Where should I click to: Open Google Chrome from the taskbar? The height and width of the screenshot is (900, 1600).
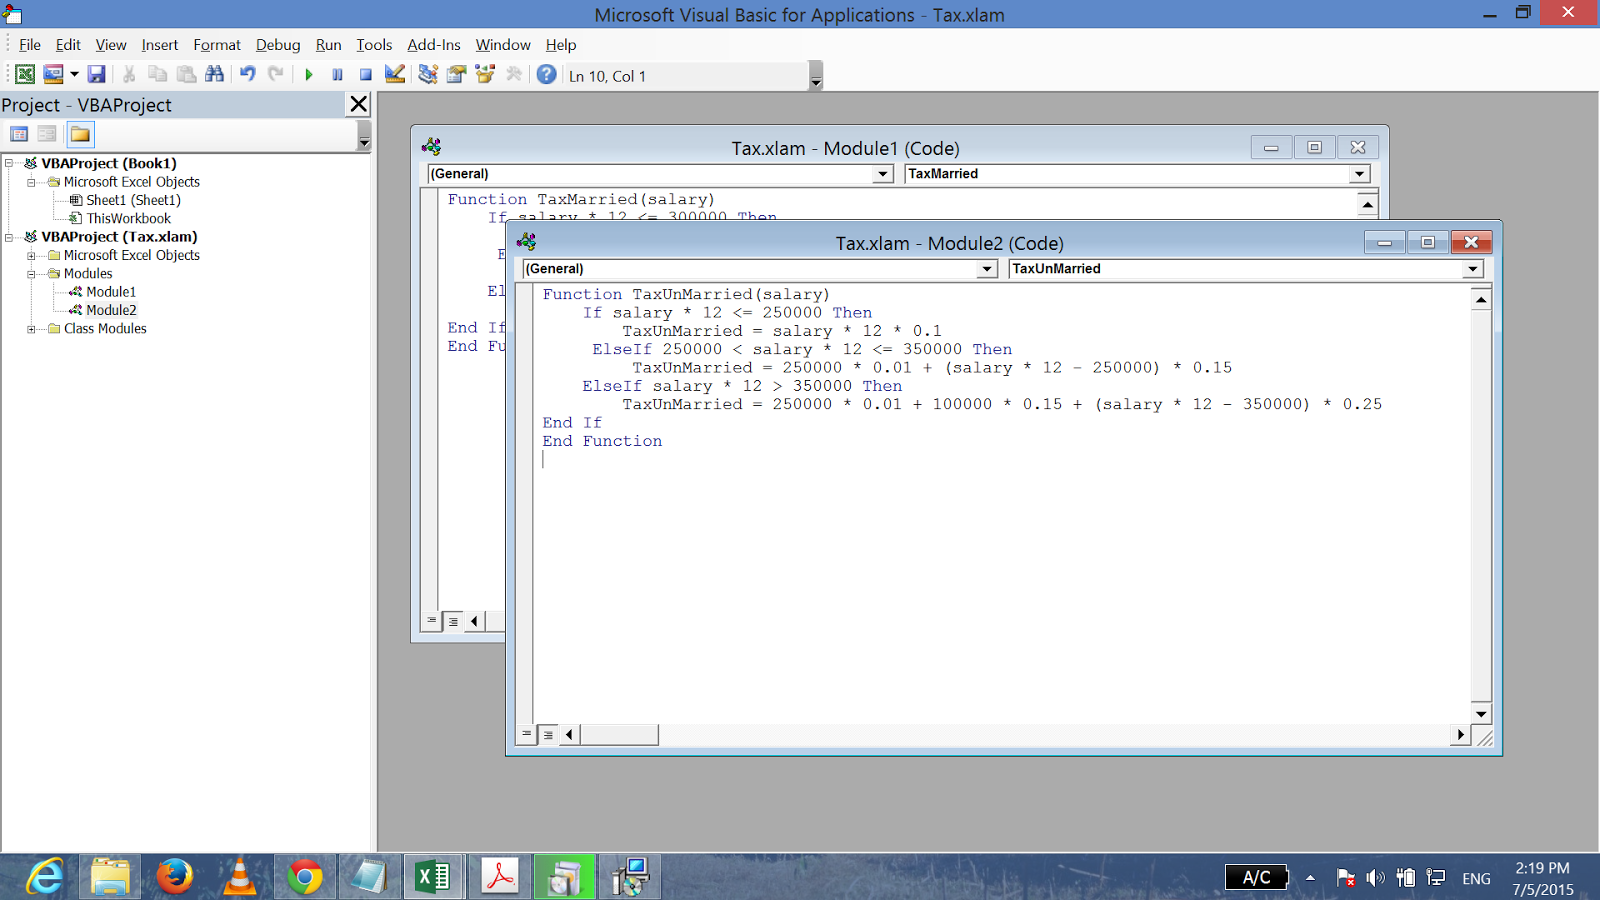tap(305, 878)
